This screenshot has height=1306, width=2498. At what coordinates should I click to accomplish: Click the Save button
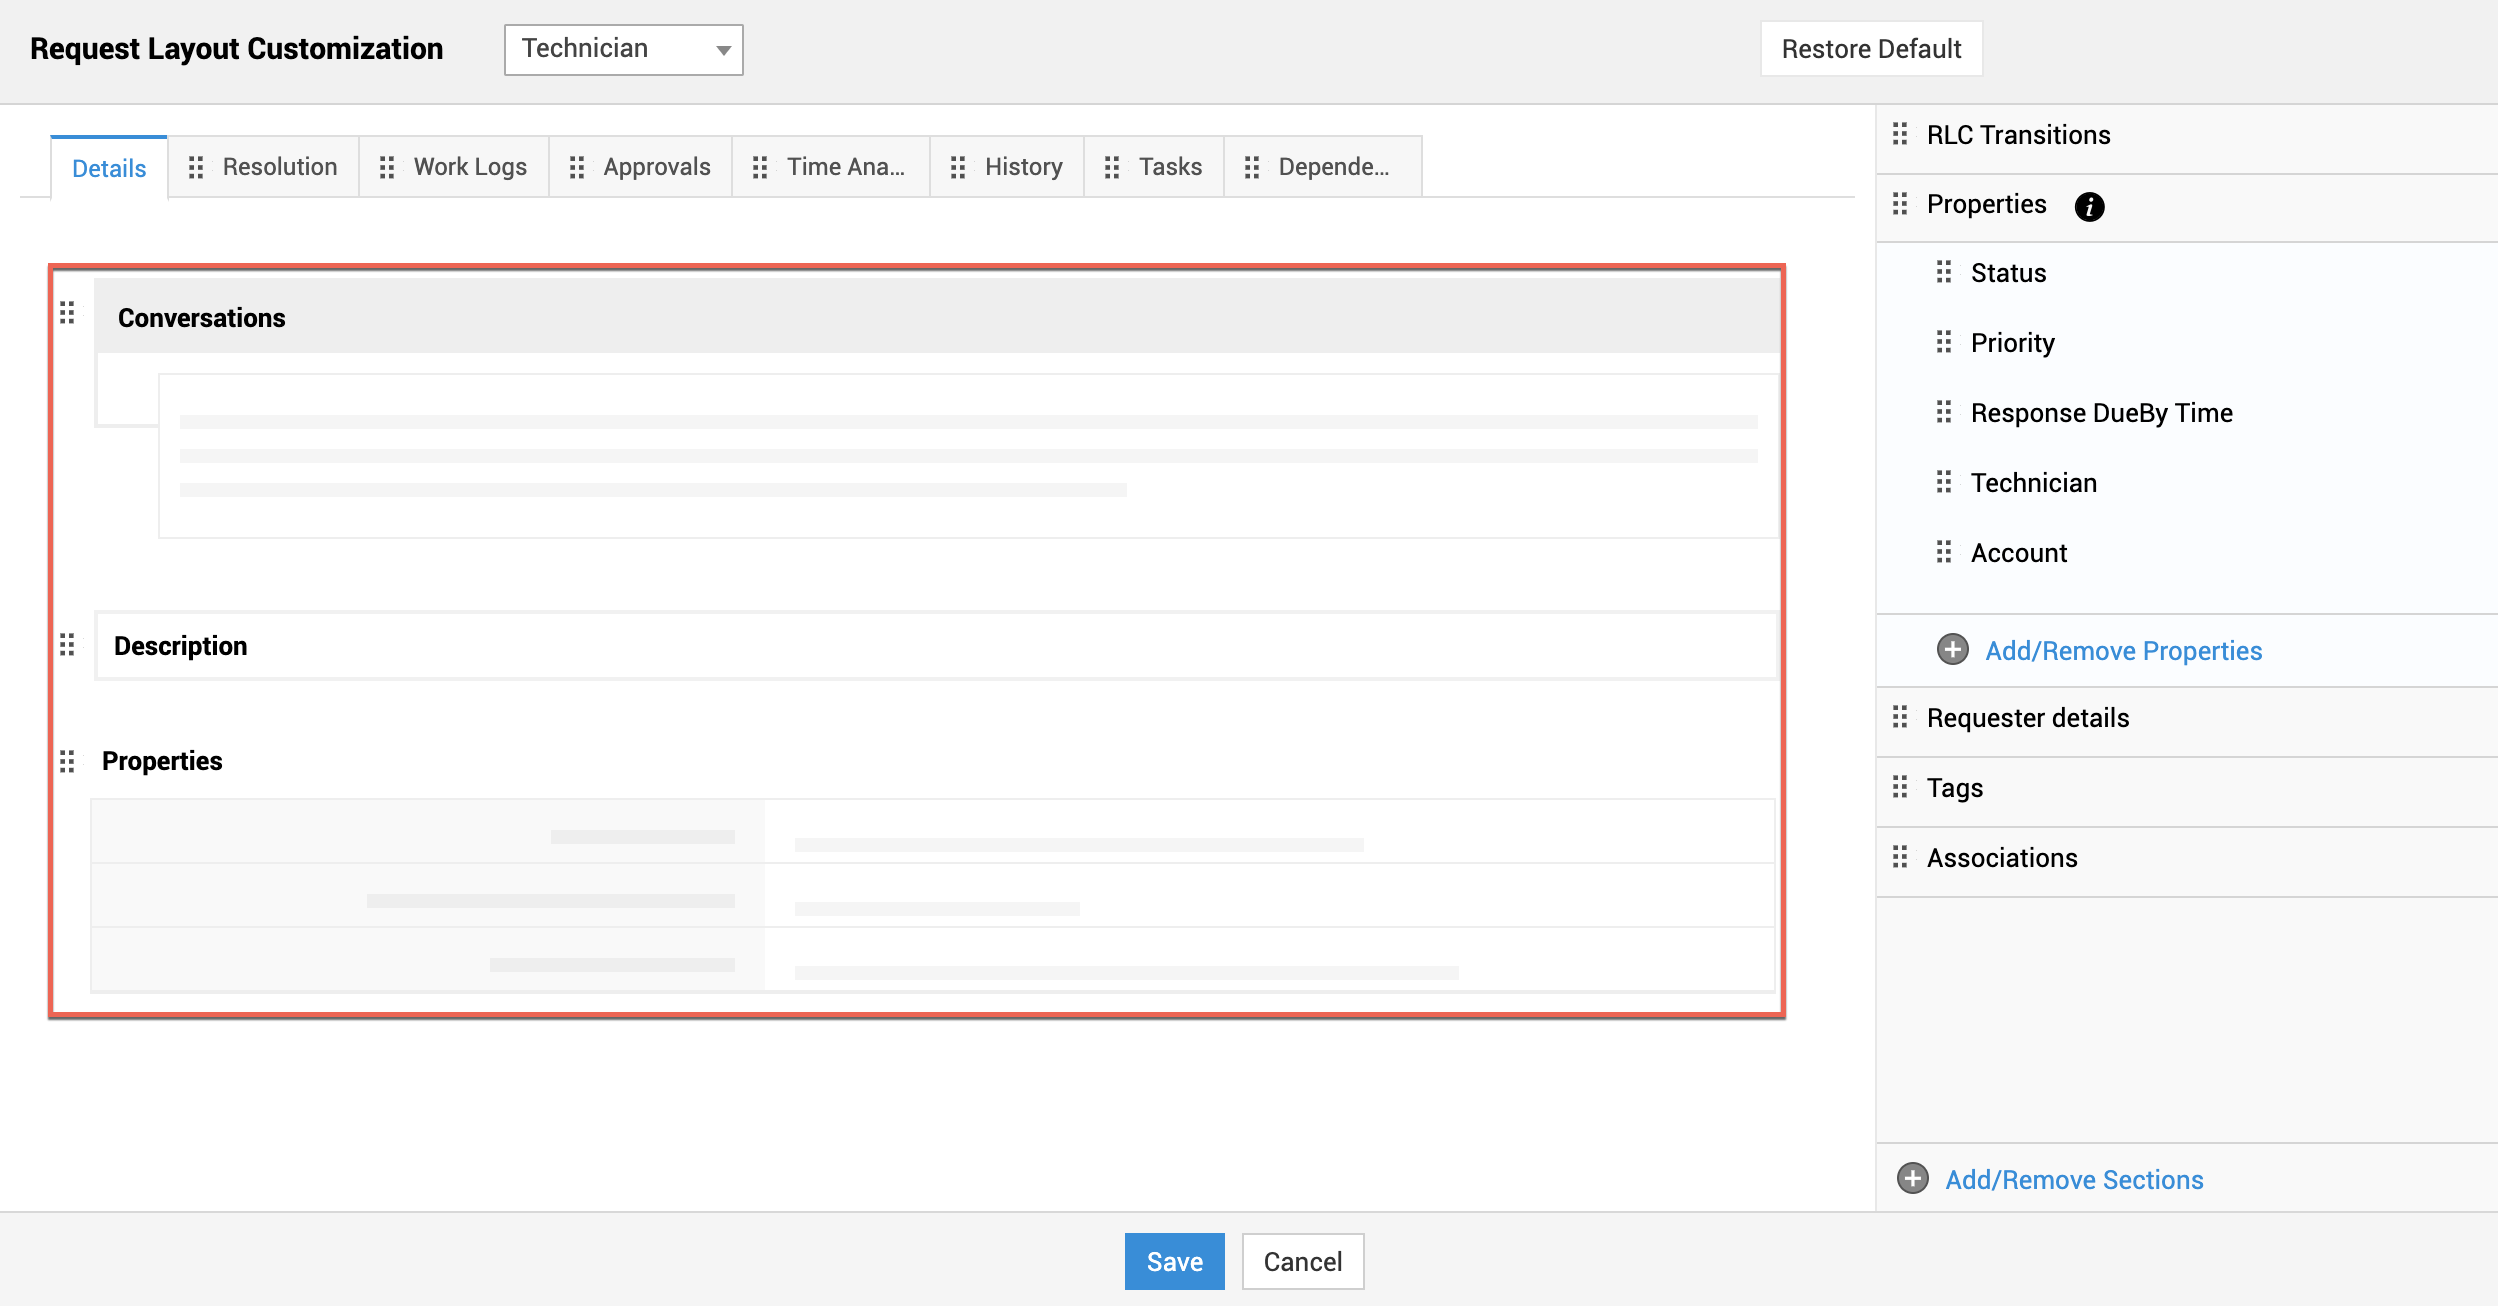pos(1173,1261)
